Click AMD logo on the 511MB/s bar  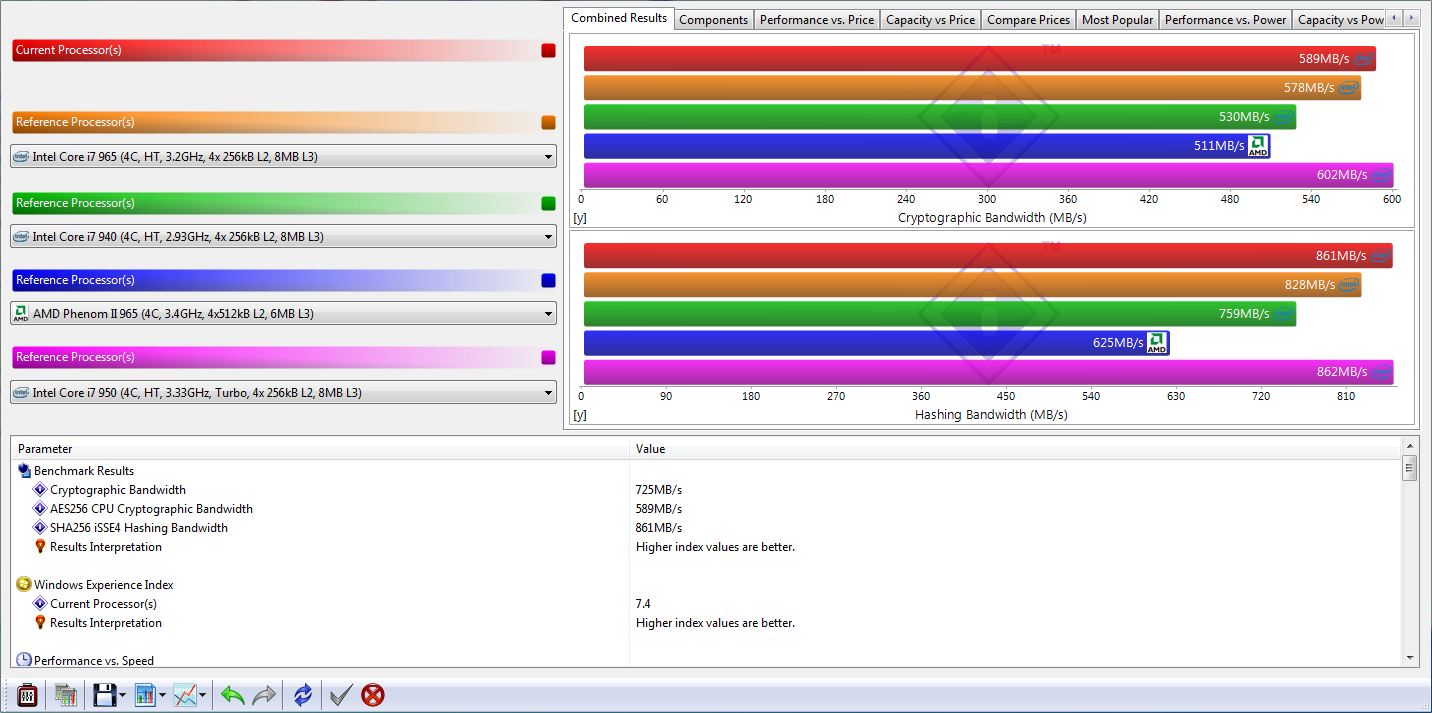click(1259, 146)
